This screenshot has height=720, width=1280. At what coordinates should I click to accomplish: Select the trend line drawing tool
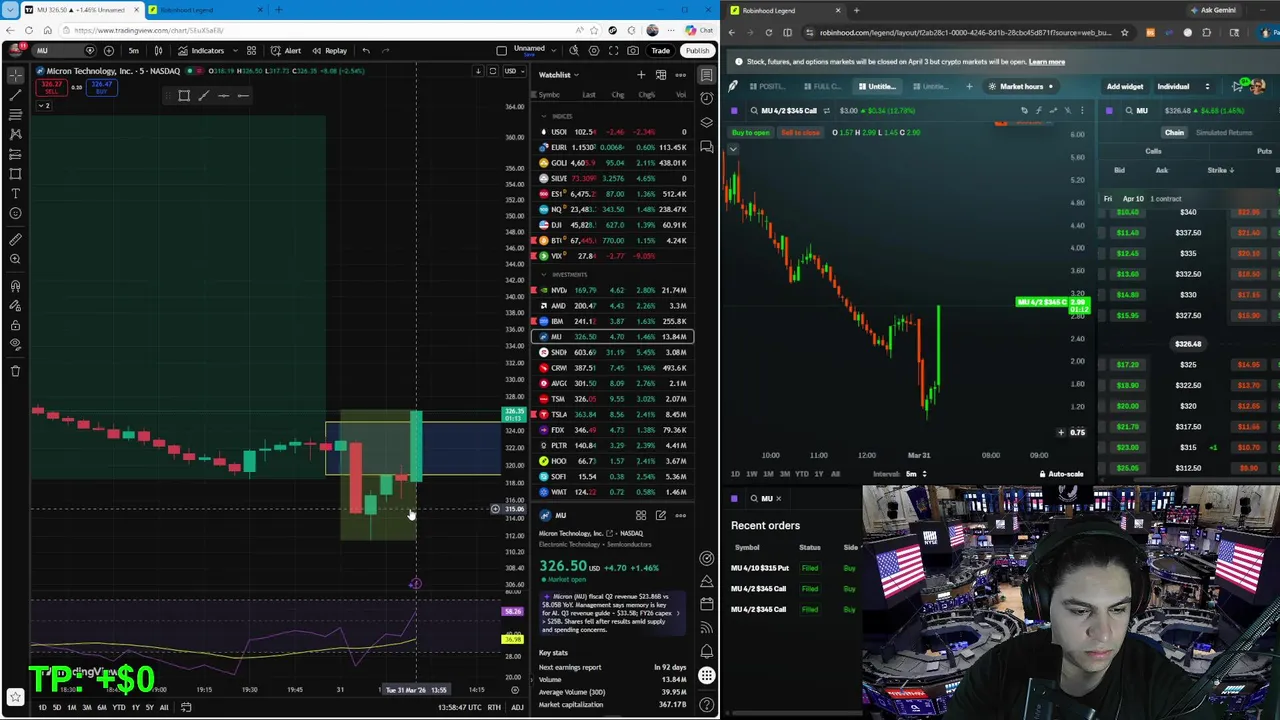pos(15,95)
